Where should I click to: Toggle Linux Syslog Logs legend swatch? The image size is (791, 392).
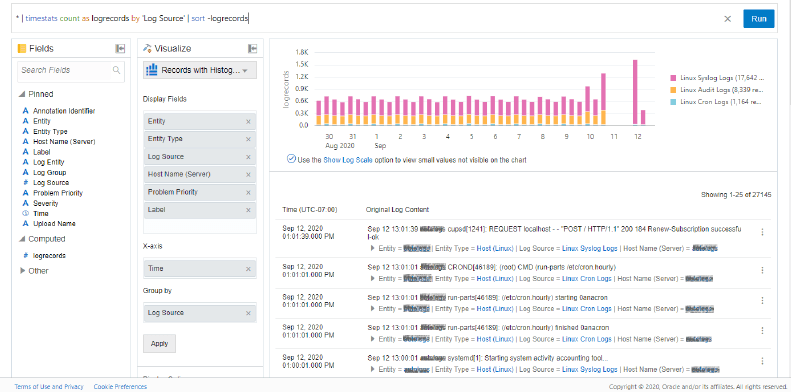673,78
